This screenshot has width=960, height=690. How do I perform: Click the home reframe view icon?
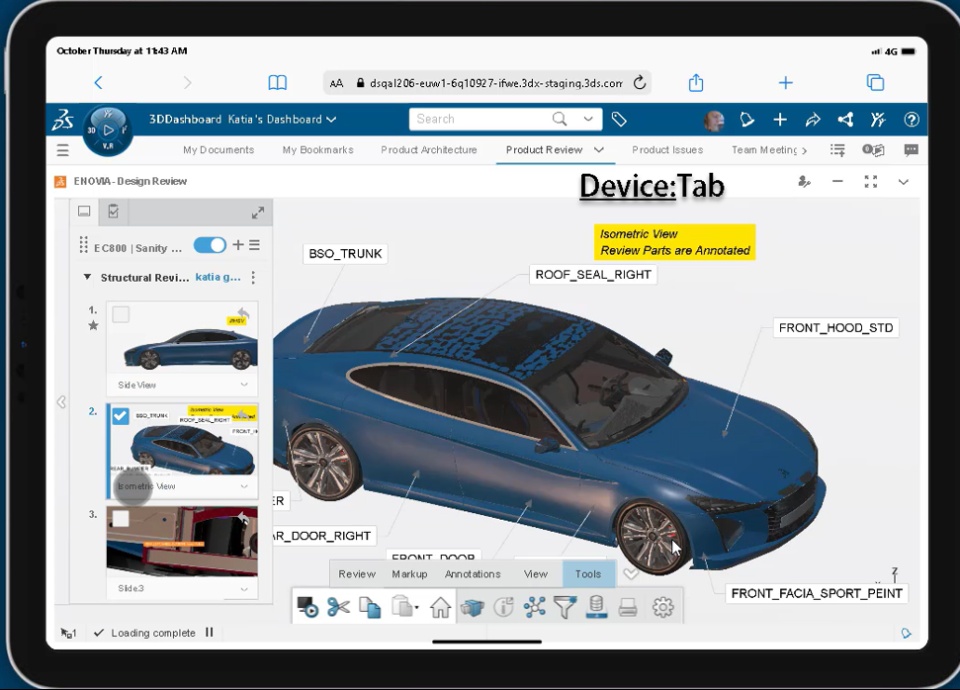440,607
